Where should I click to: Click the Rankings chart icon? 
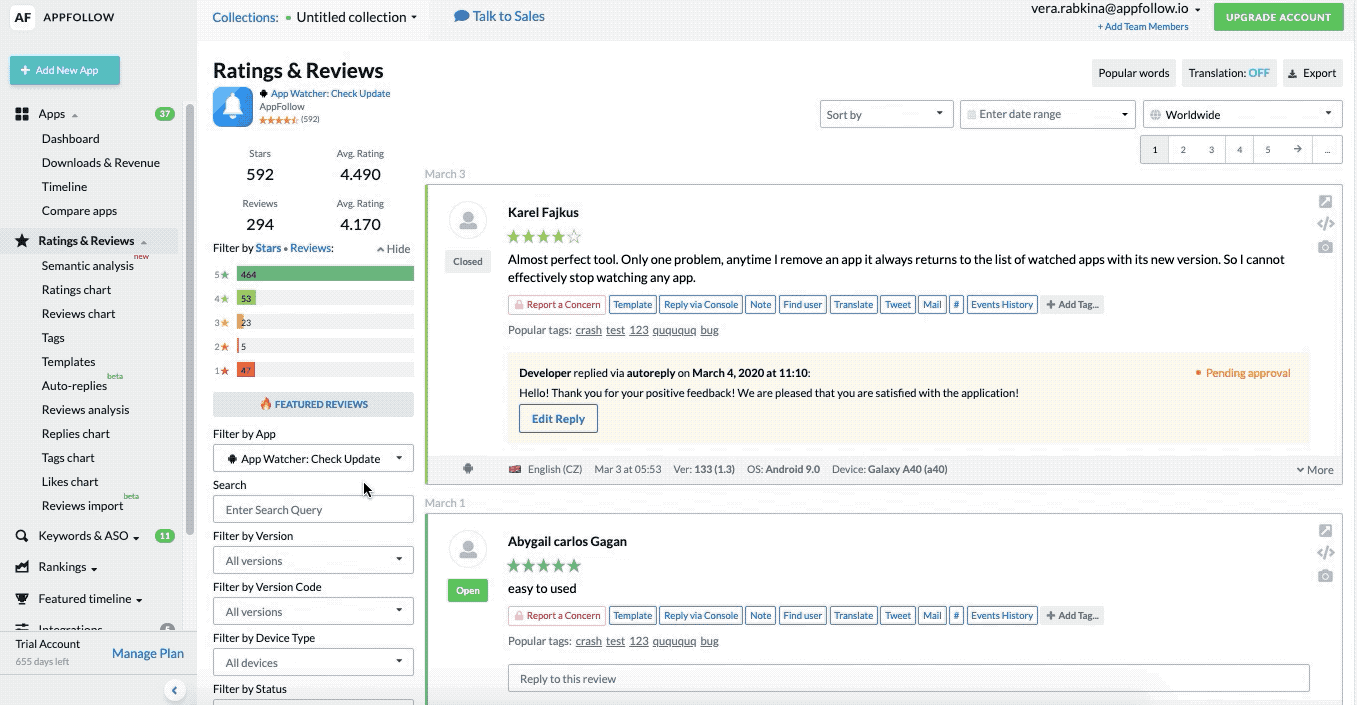(x=22, y=567)
